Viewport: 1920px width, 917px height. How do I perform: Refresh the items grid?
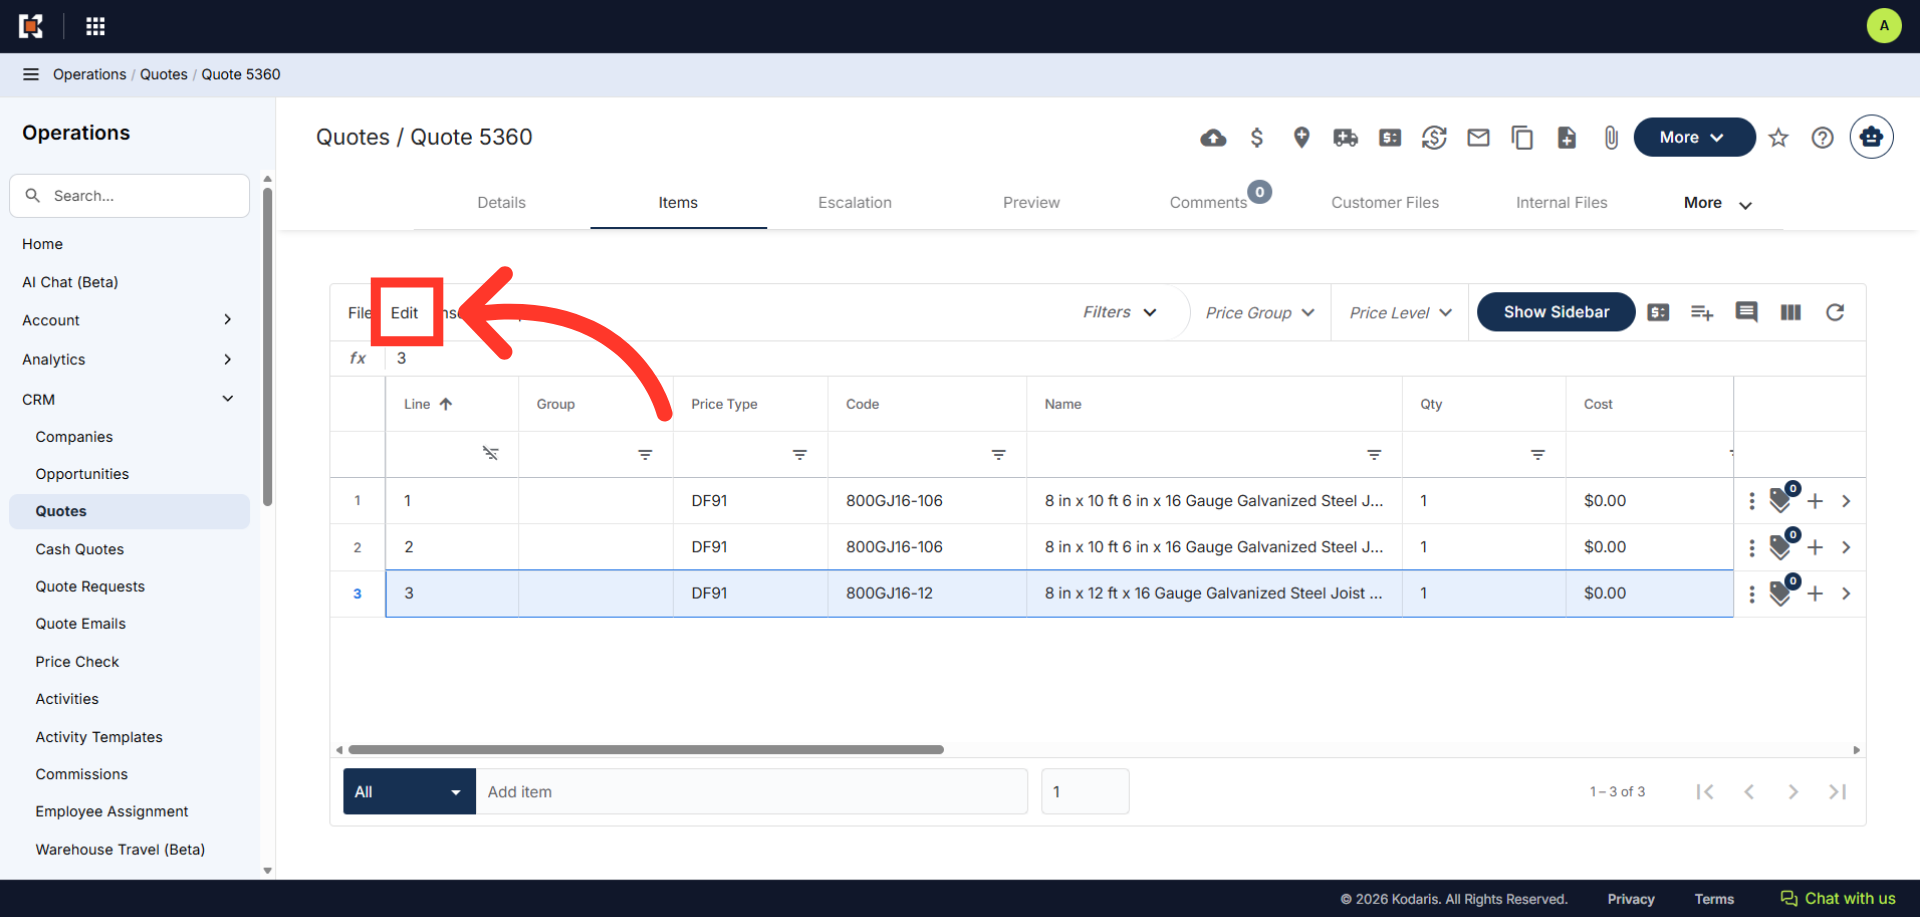[1835, 312]
